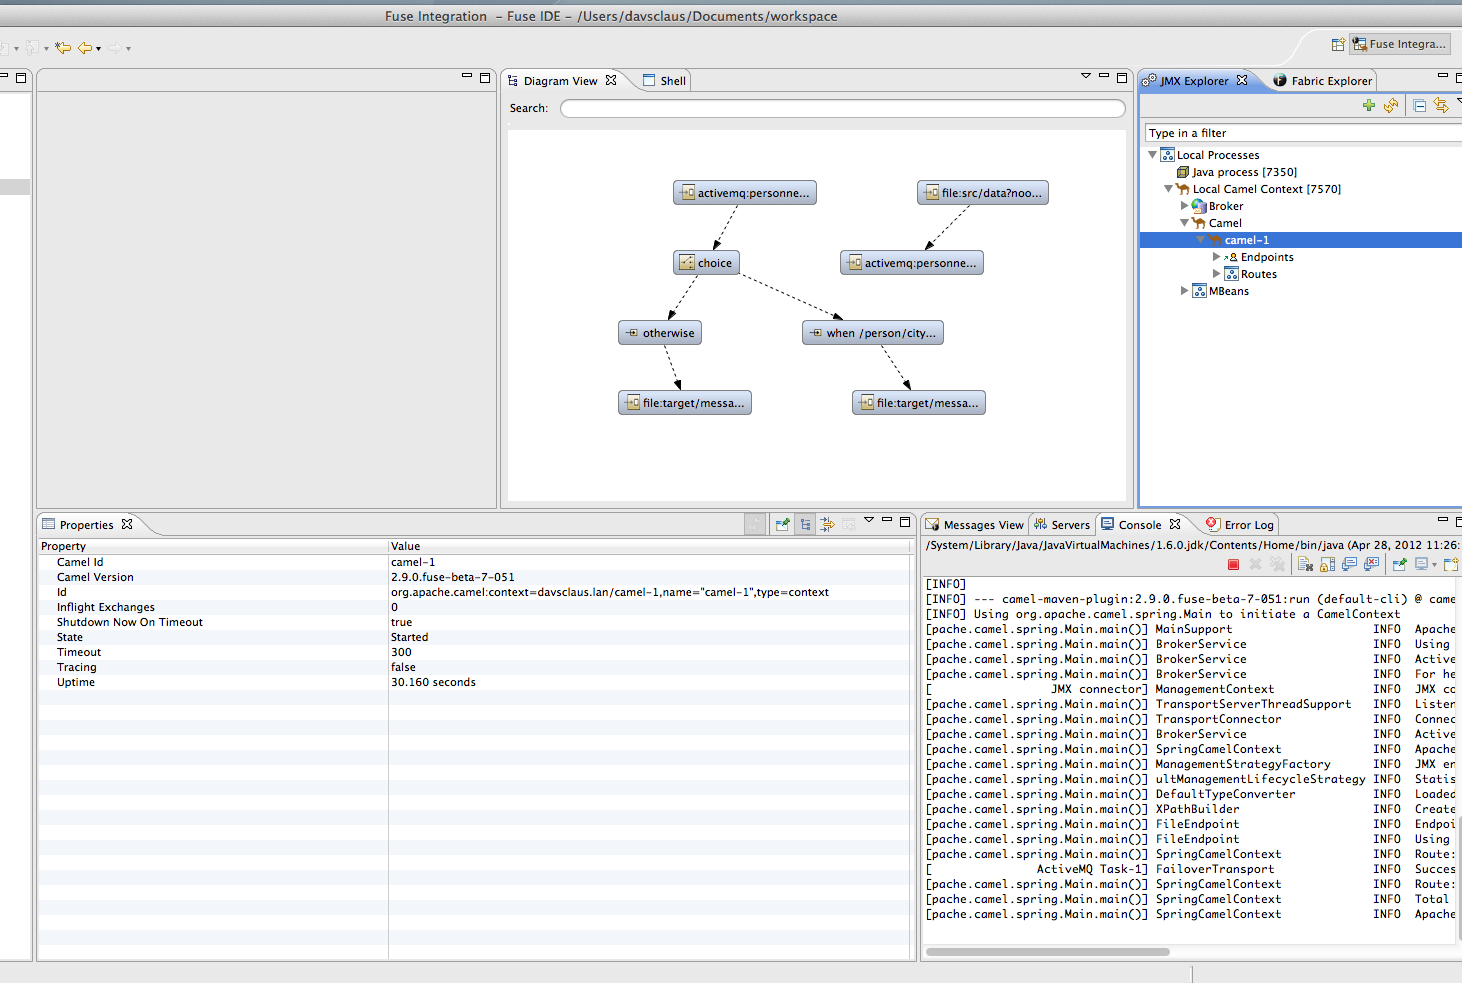Expand the Routes node under camel-1
1462x983 pixels.
(1217, 274)
